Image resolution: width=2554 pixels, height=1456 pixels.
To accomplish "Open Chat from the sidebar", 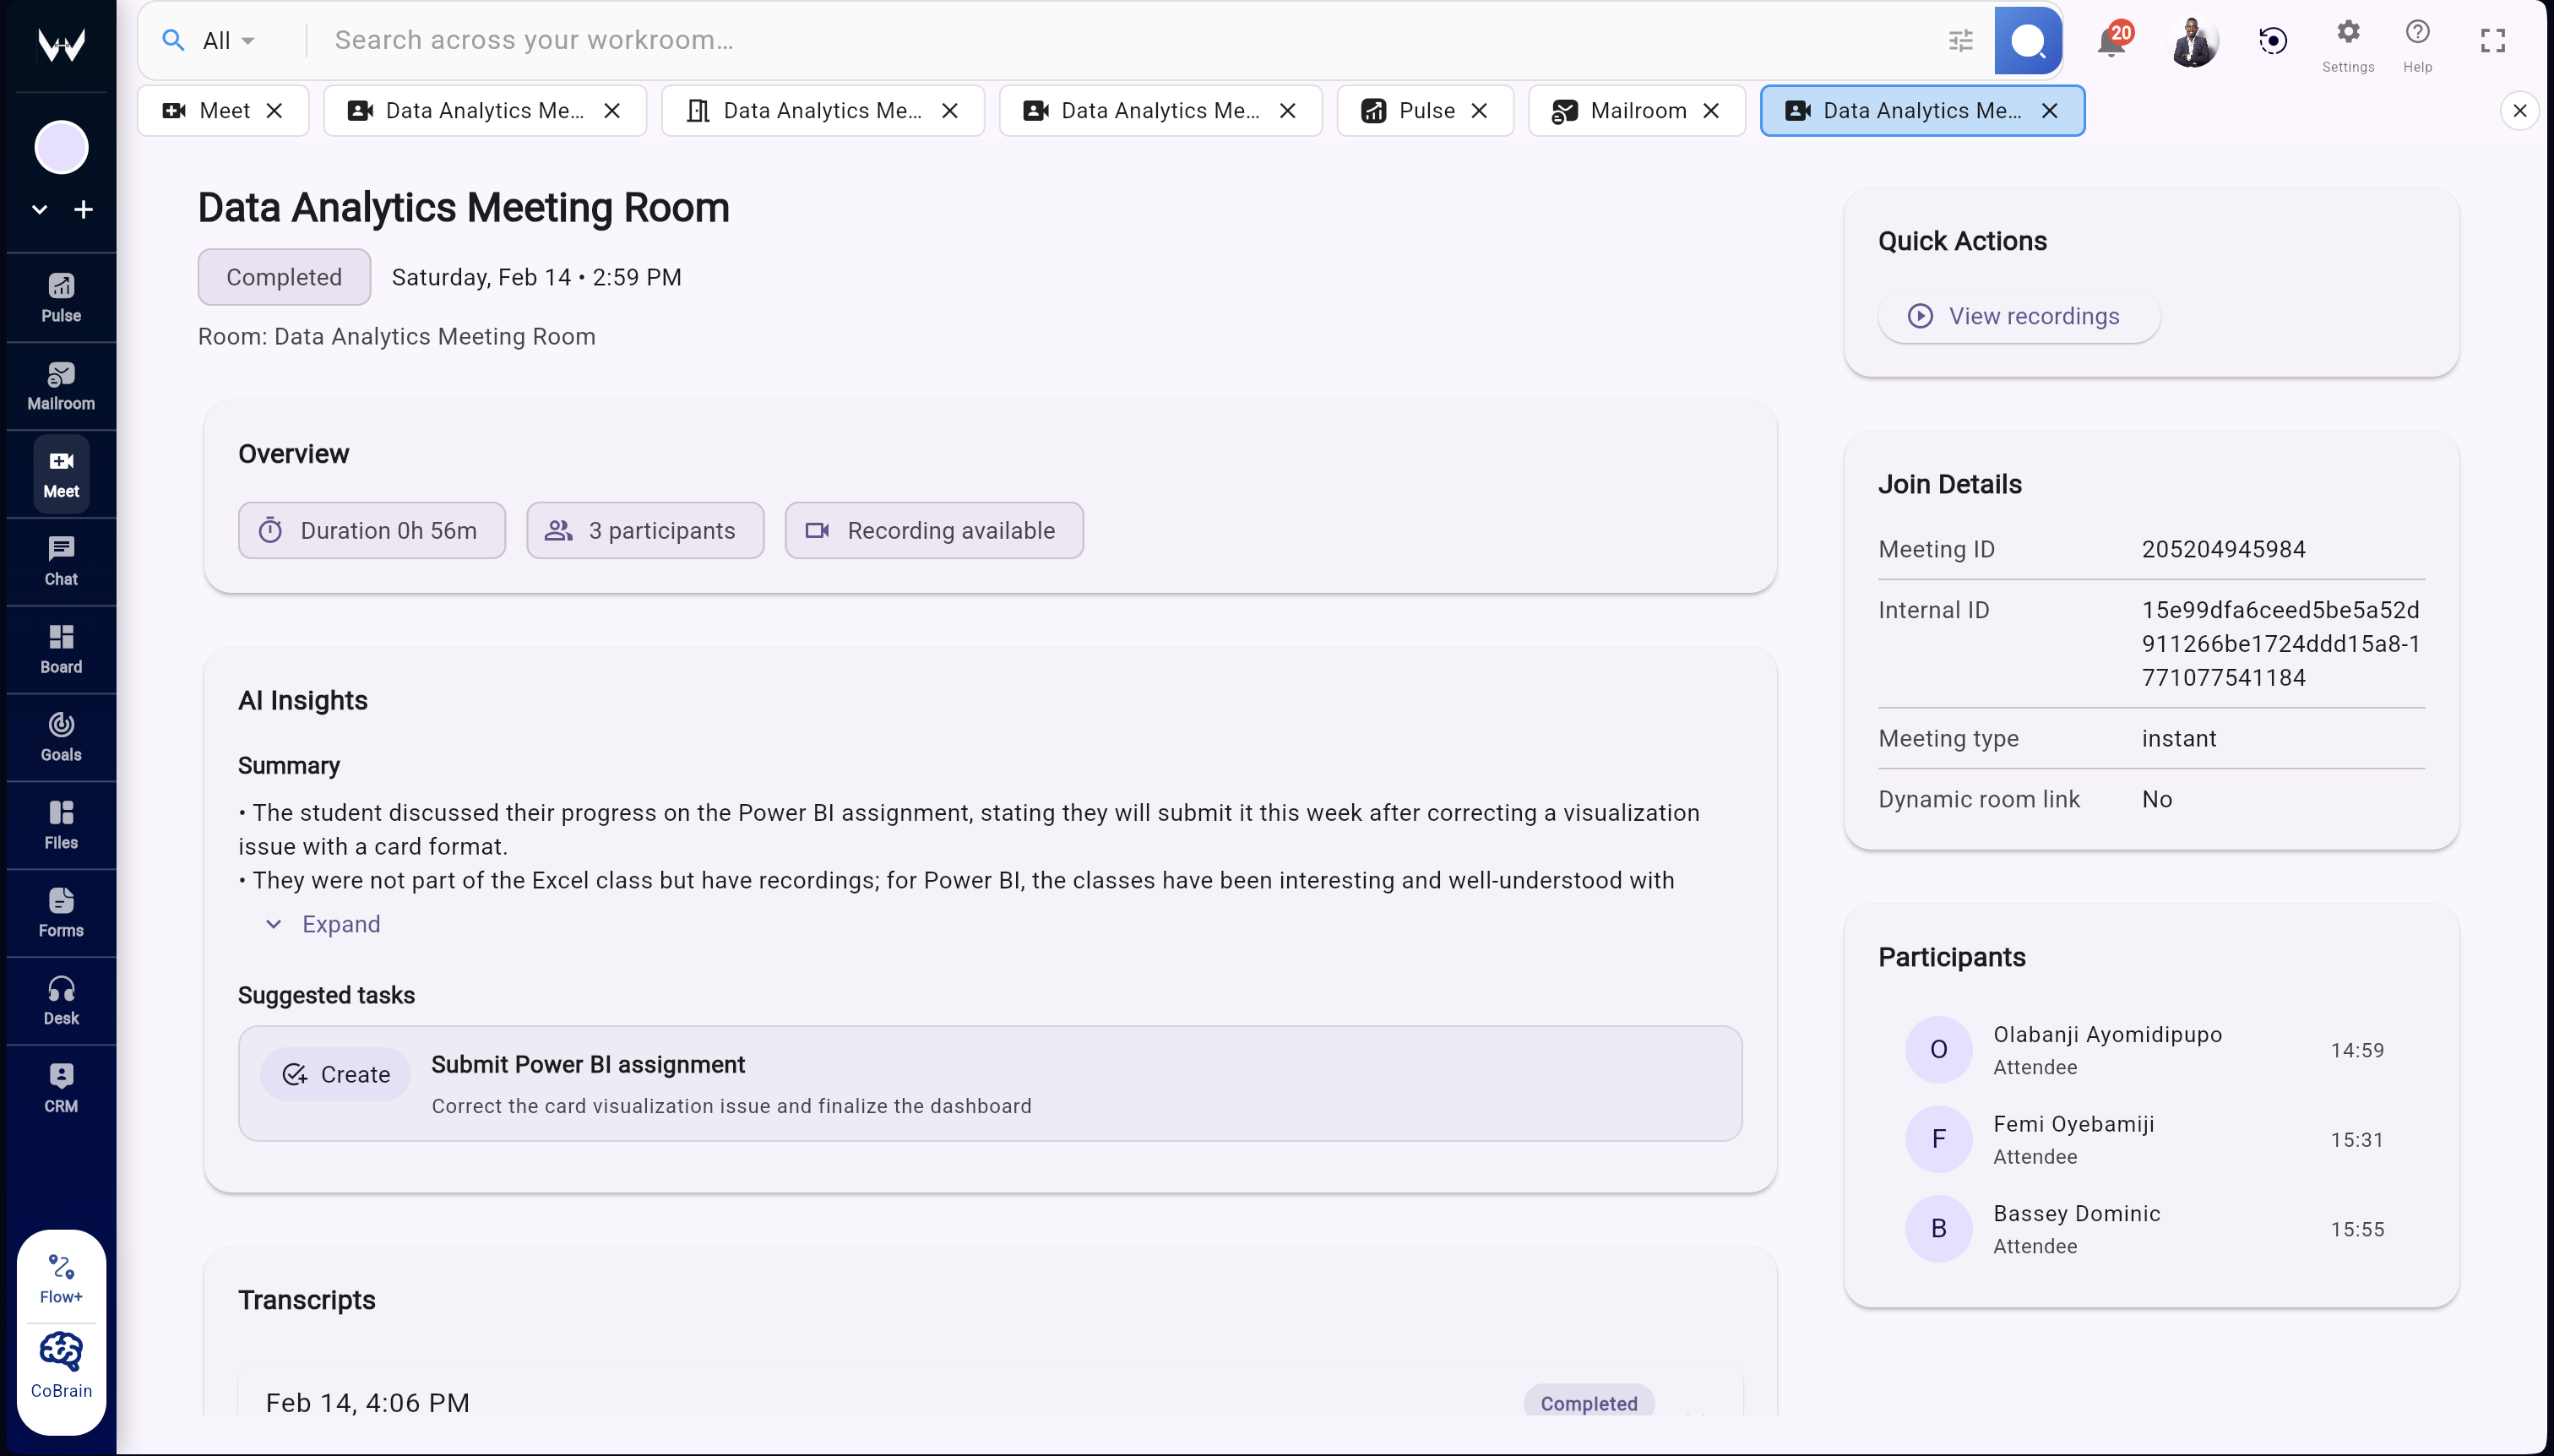I will pos(61,560).
